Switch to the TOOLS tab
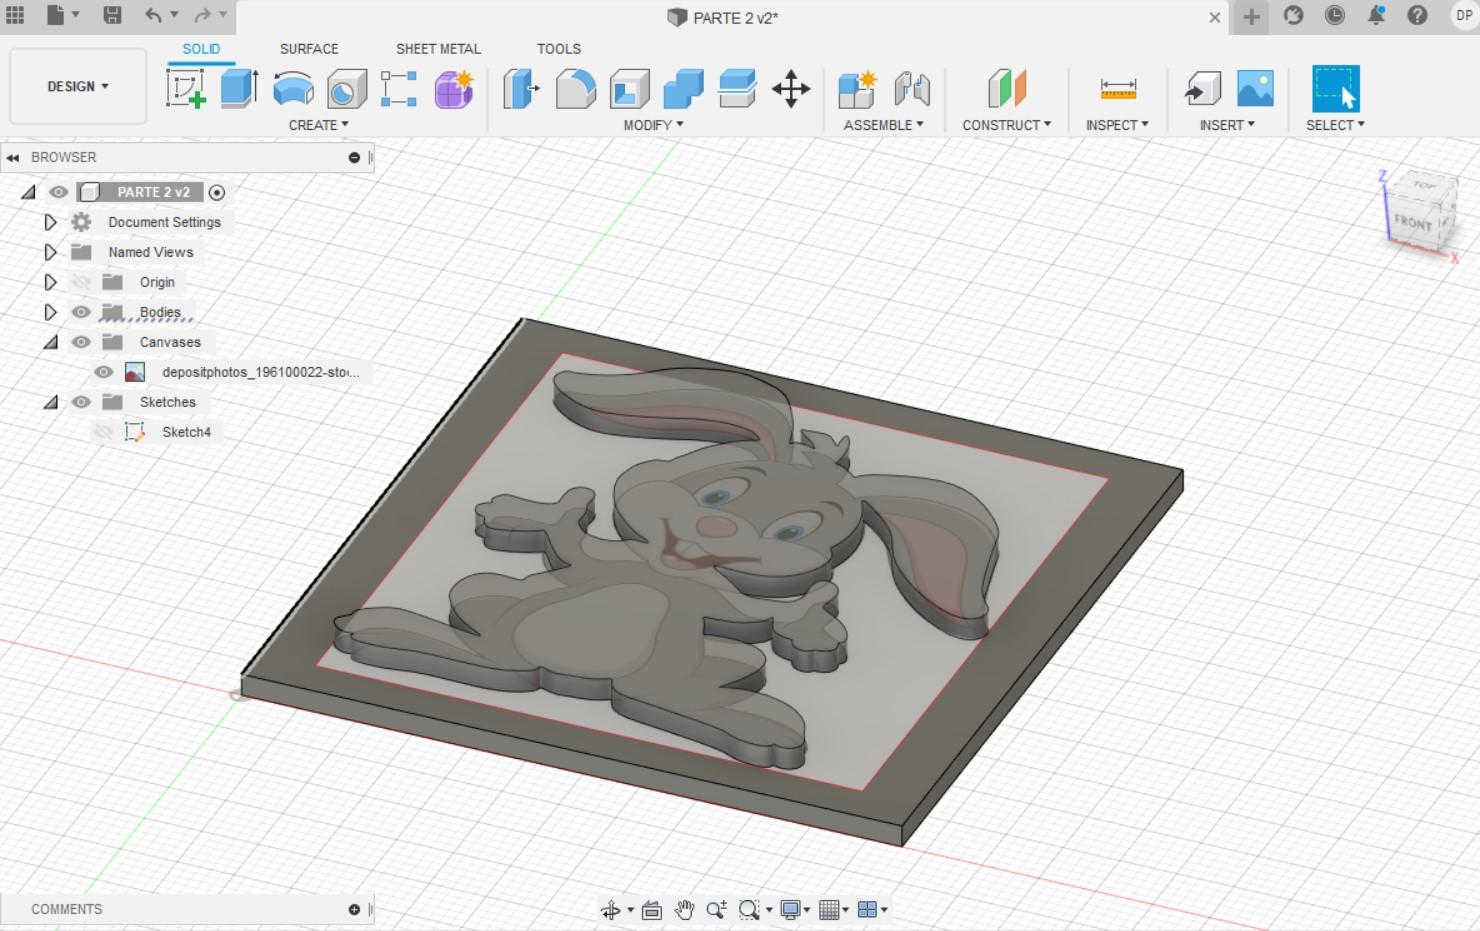Viewport: 1480px width, 931px height. pos(559,48)
